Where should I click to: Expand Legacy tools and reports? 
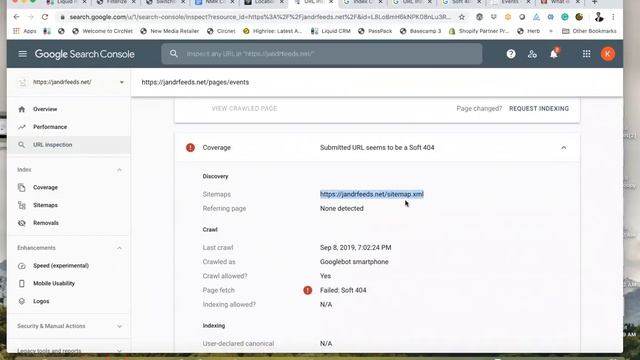click(119, 351)
